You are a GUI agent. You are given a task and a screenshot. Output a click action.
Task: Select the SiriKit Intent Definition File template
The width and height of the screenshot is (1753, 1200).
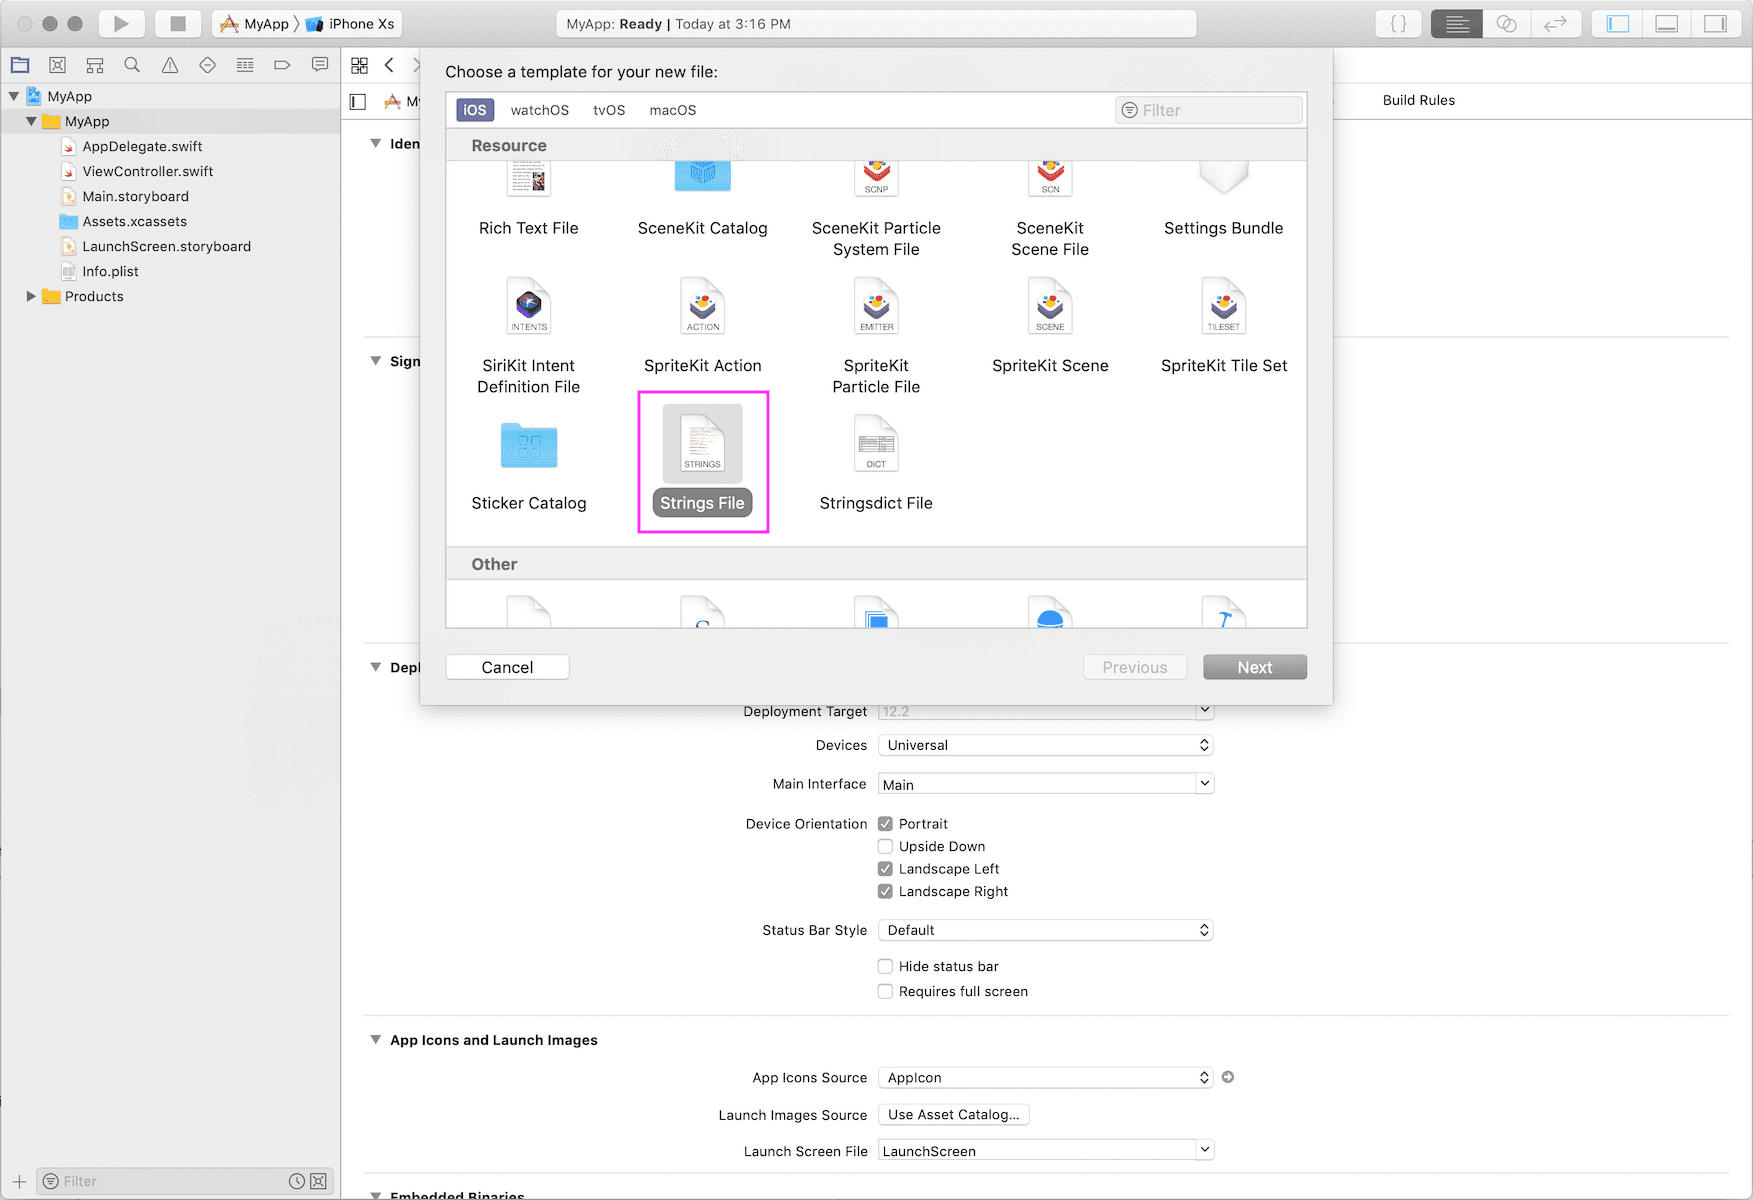click(x=528, y=335)
